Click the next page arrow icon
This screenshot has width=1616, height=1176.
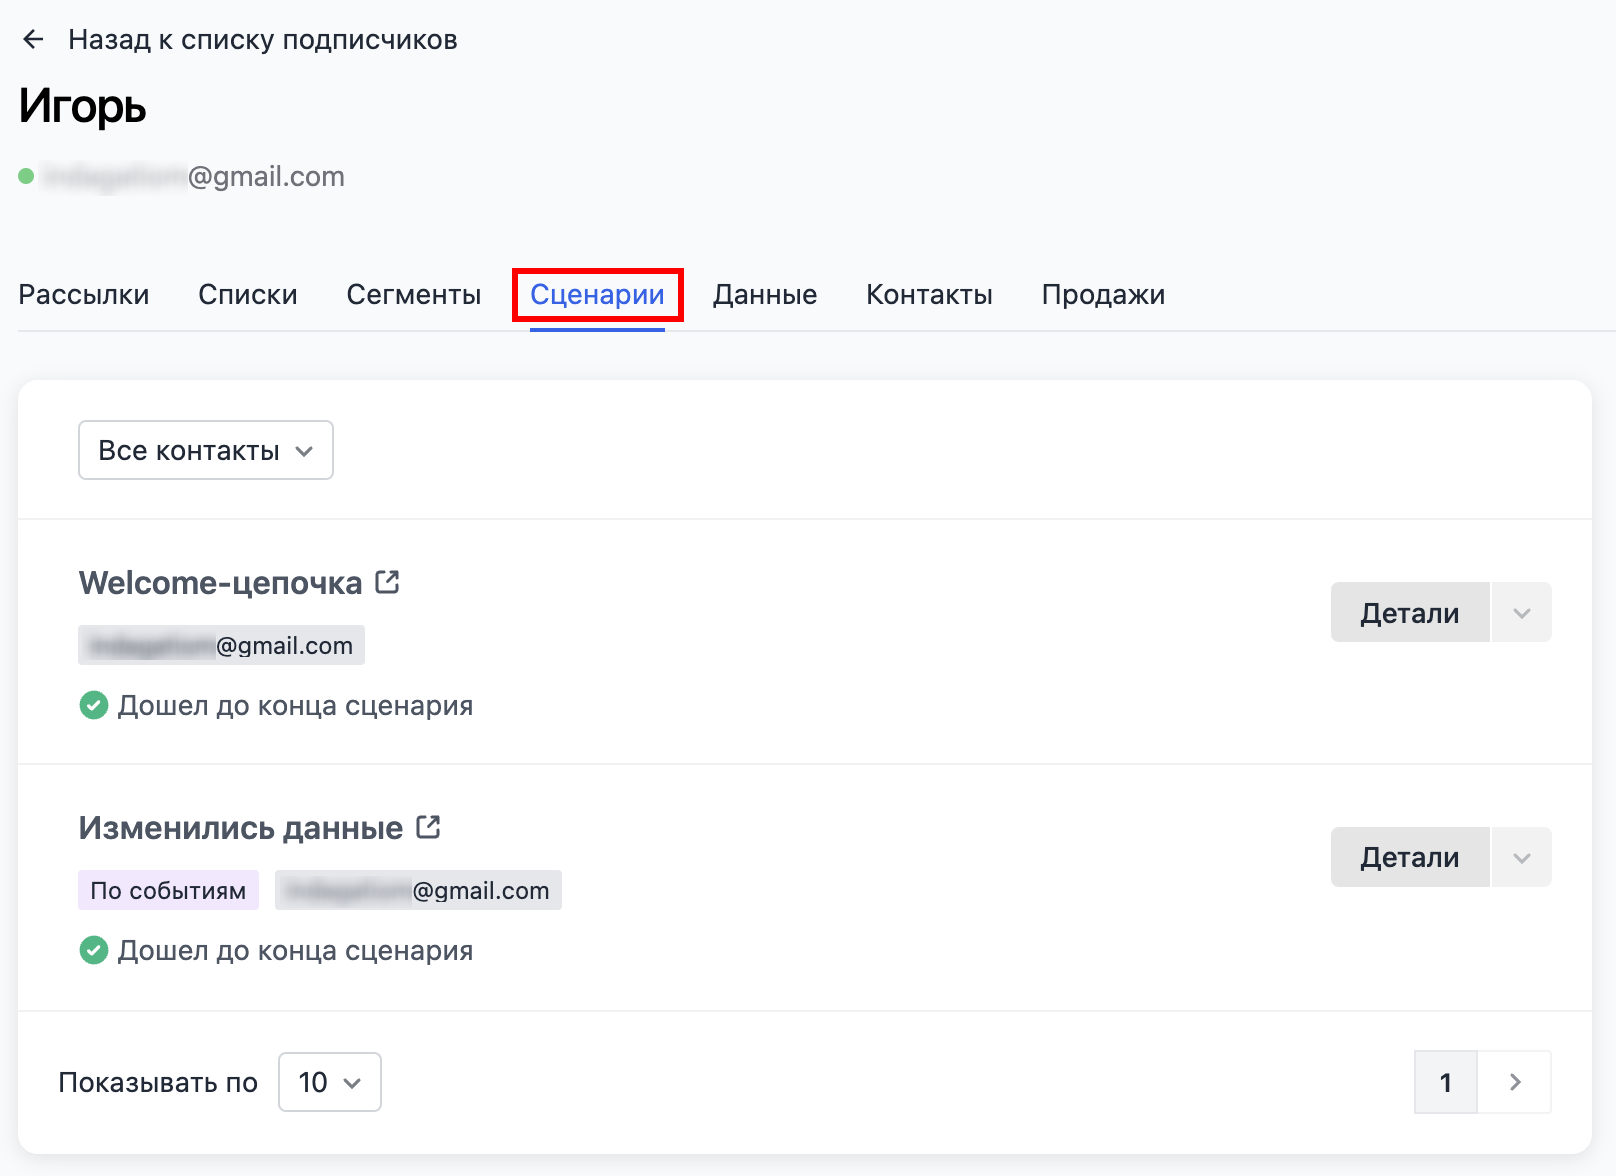(1515, 1082)
